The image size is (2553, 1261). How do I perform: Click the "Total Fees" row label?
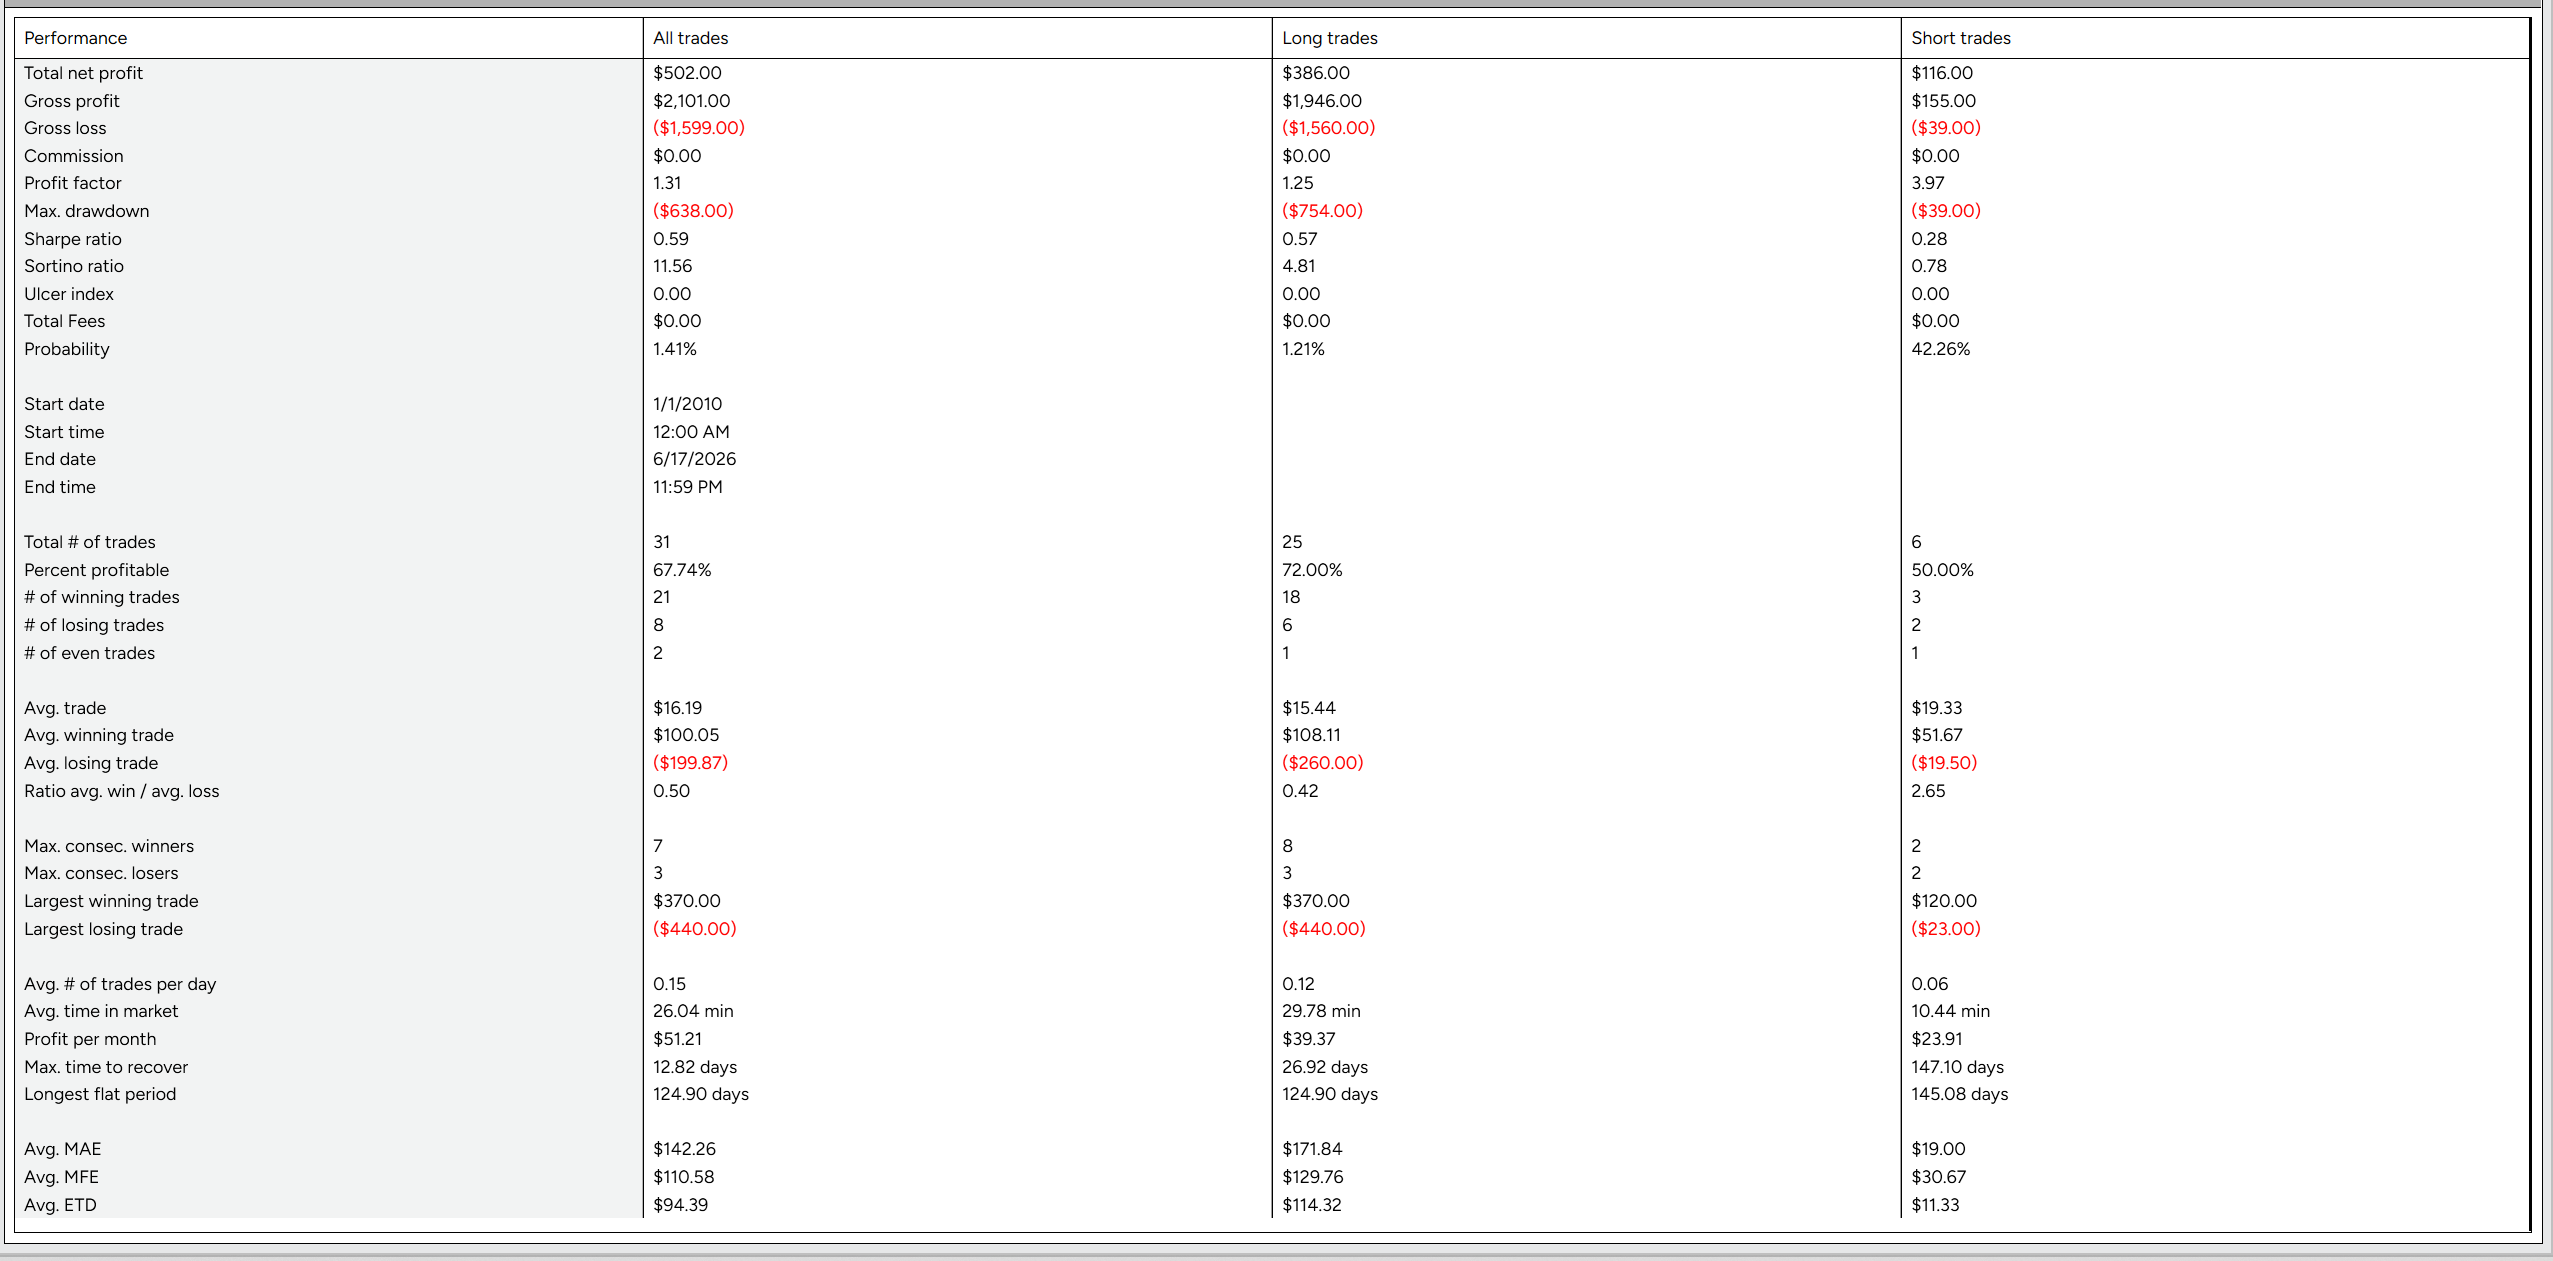(65, 321)
